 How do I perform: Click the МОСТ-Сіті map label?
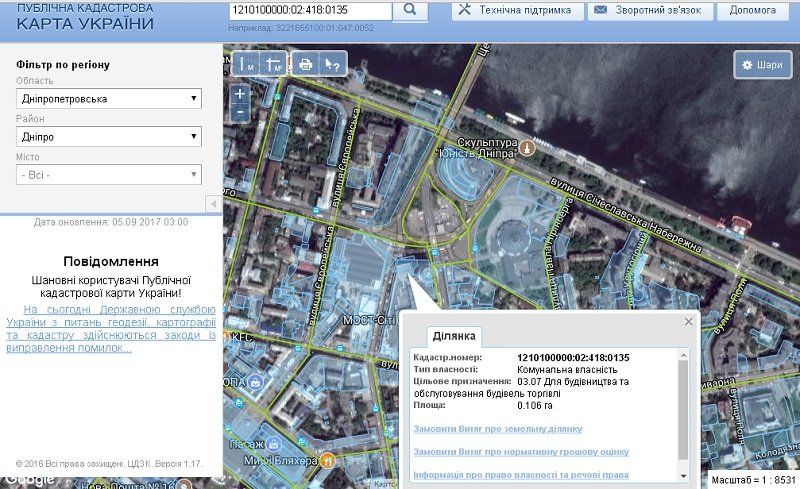369,321
